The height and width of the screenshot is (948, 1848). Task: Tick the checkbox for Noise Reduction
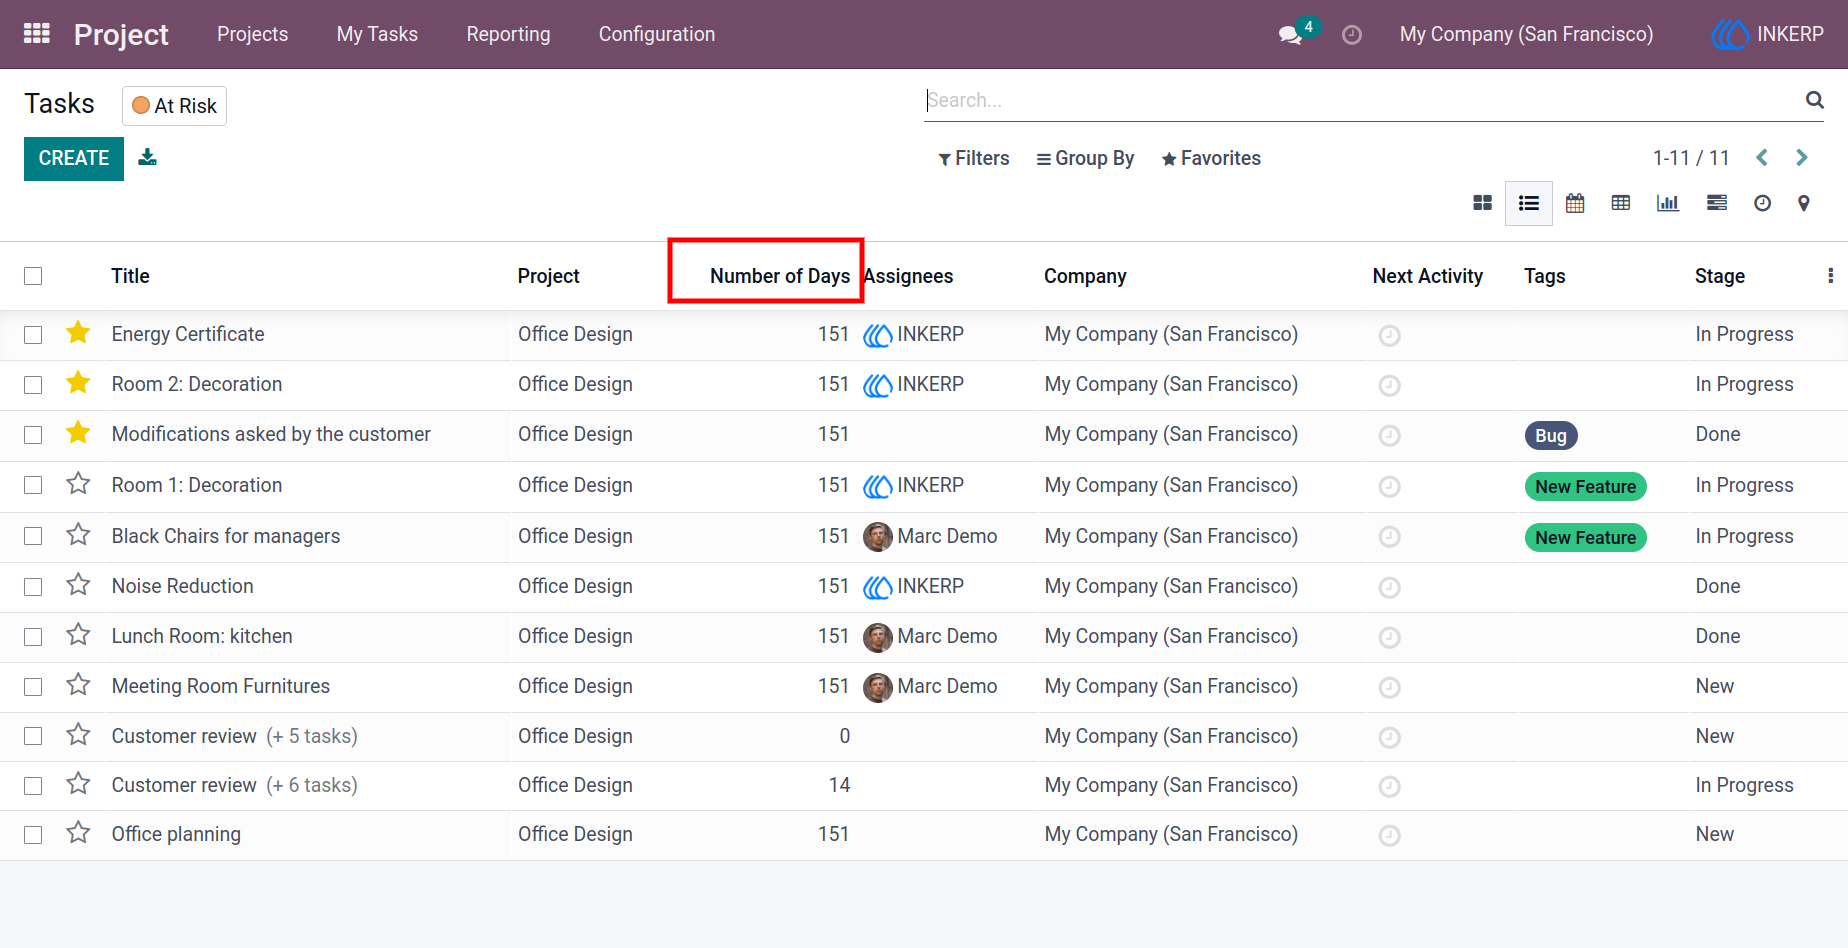click(x=33, y=587)
